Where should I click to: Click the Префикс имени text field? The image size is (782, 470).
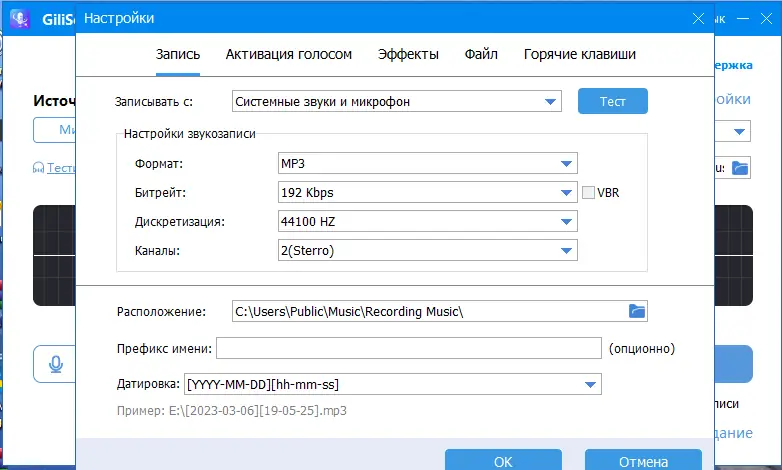408,348
